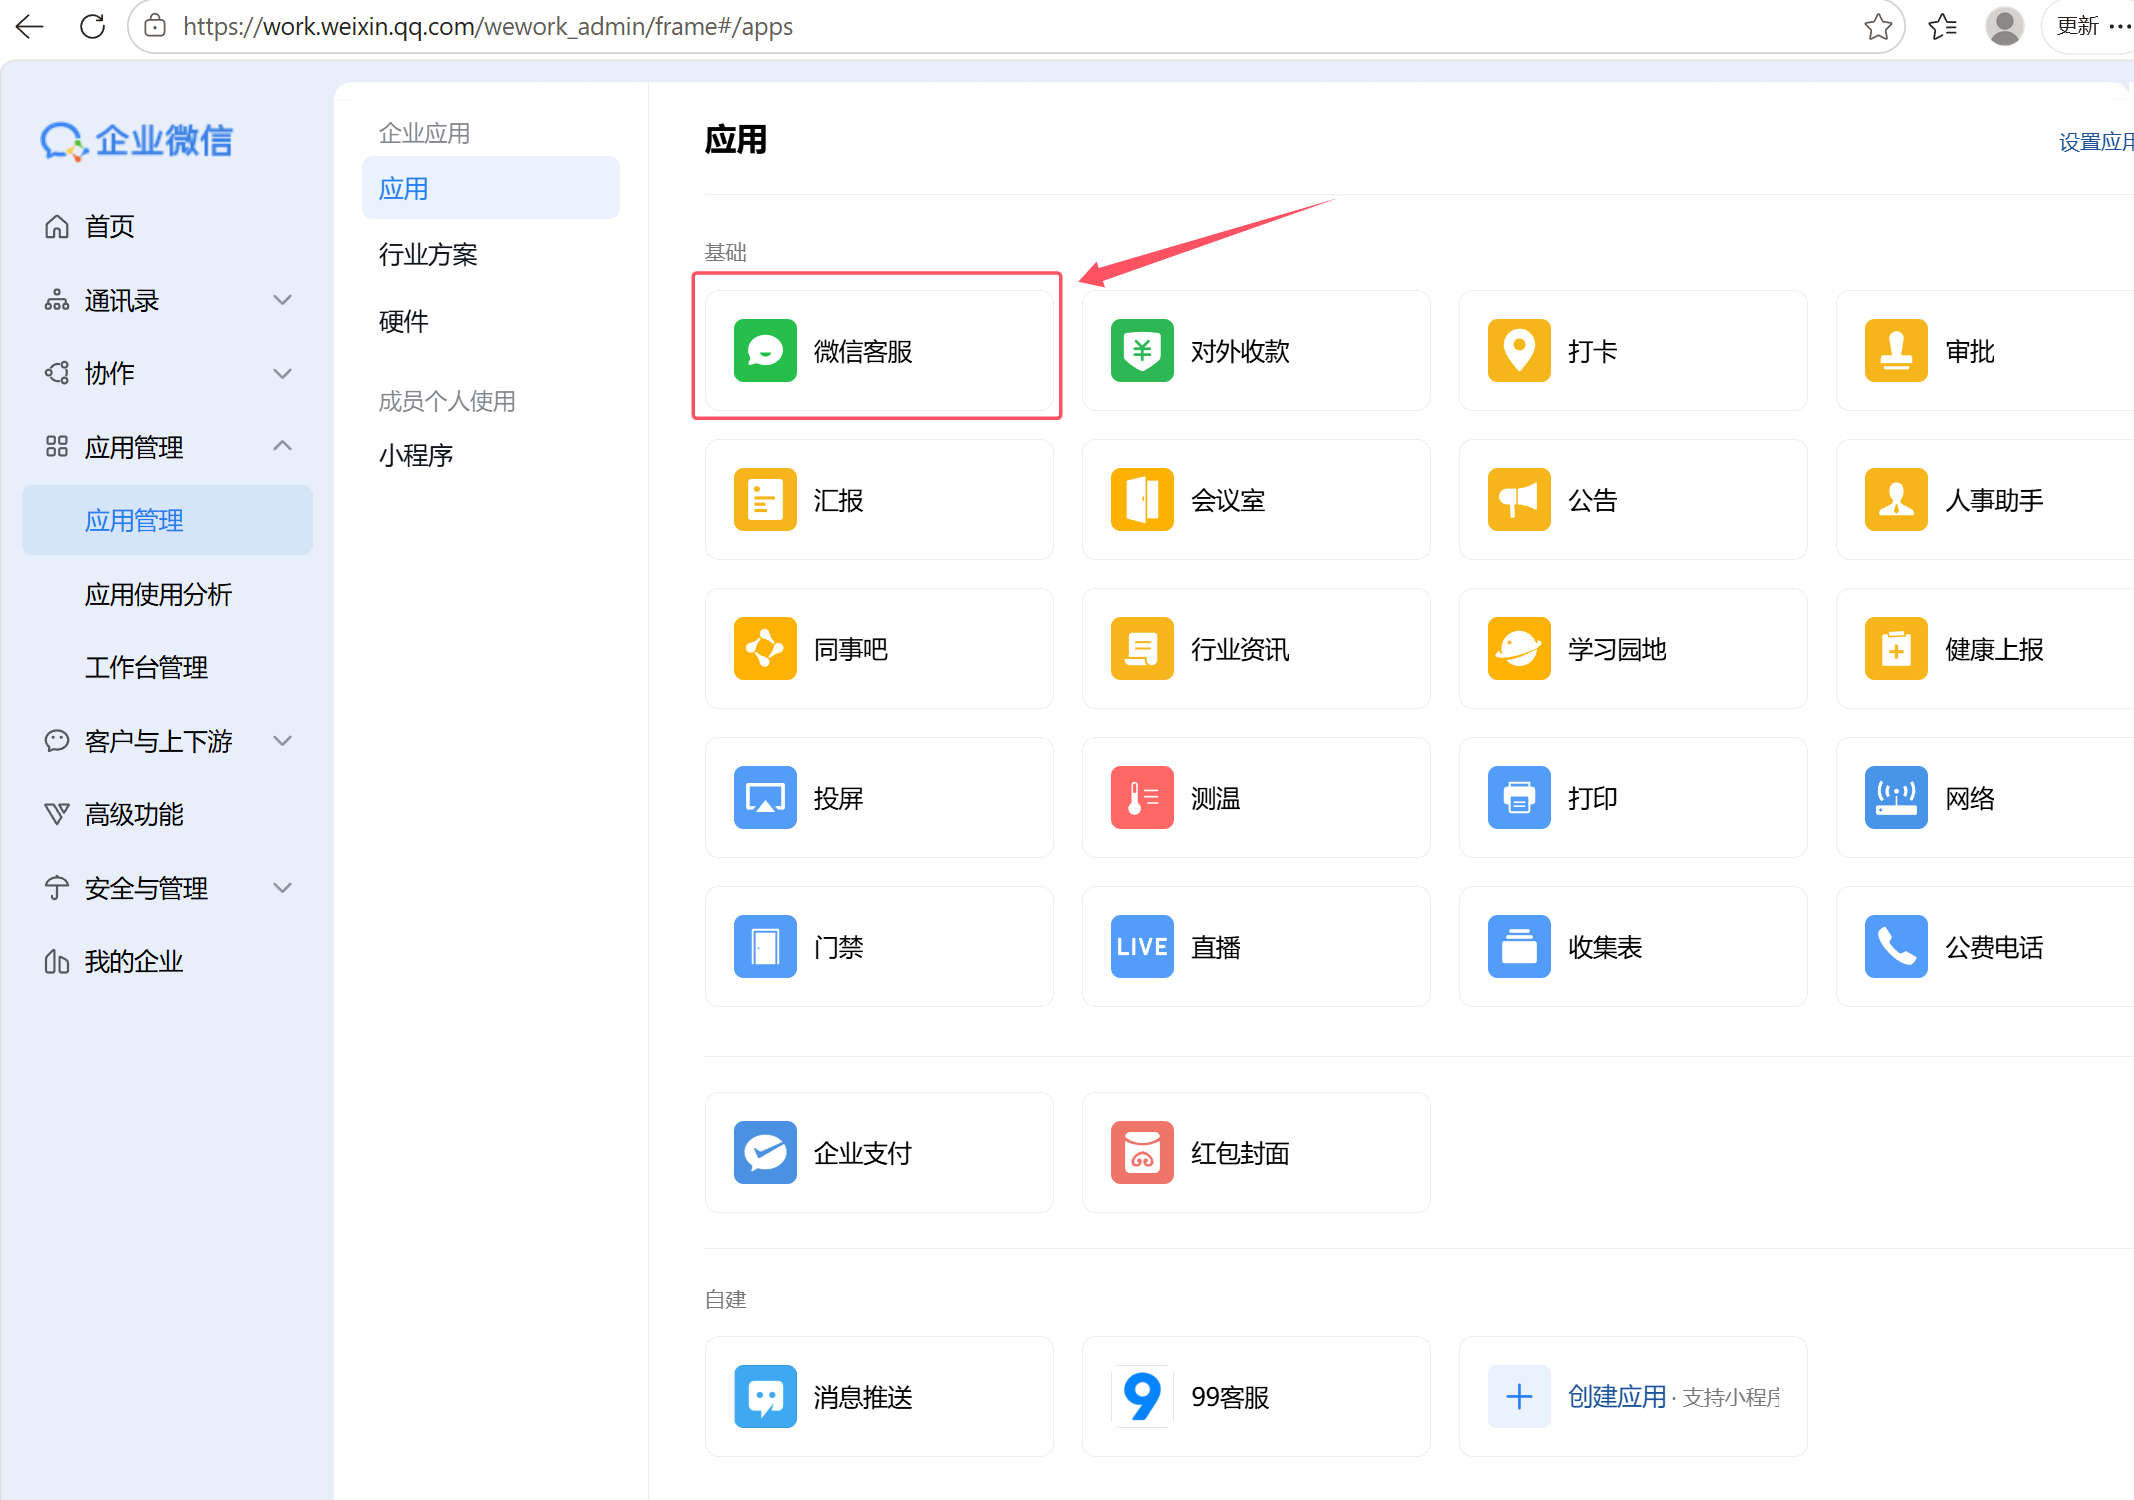The image size is (2134, 1500).
Task: Click the 企业微信 logo
Action: click(137, 141)
